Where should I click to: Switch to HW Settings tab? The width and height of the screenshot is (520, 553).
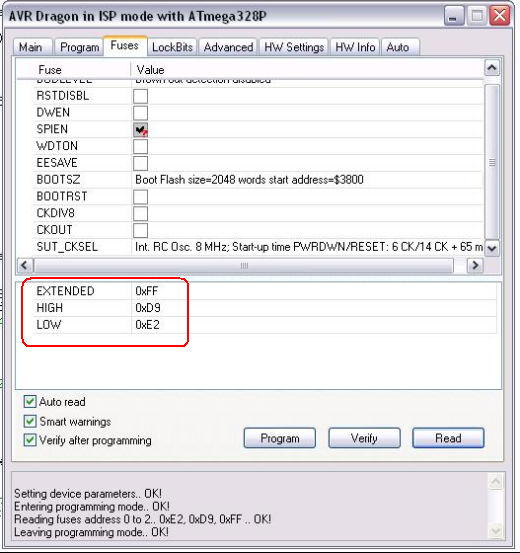pos(294,47)
